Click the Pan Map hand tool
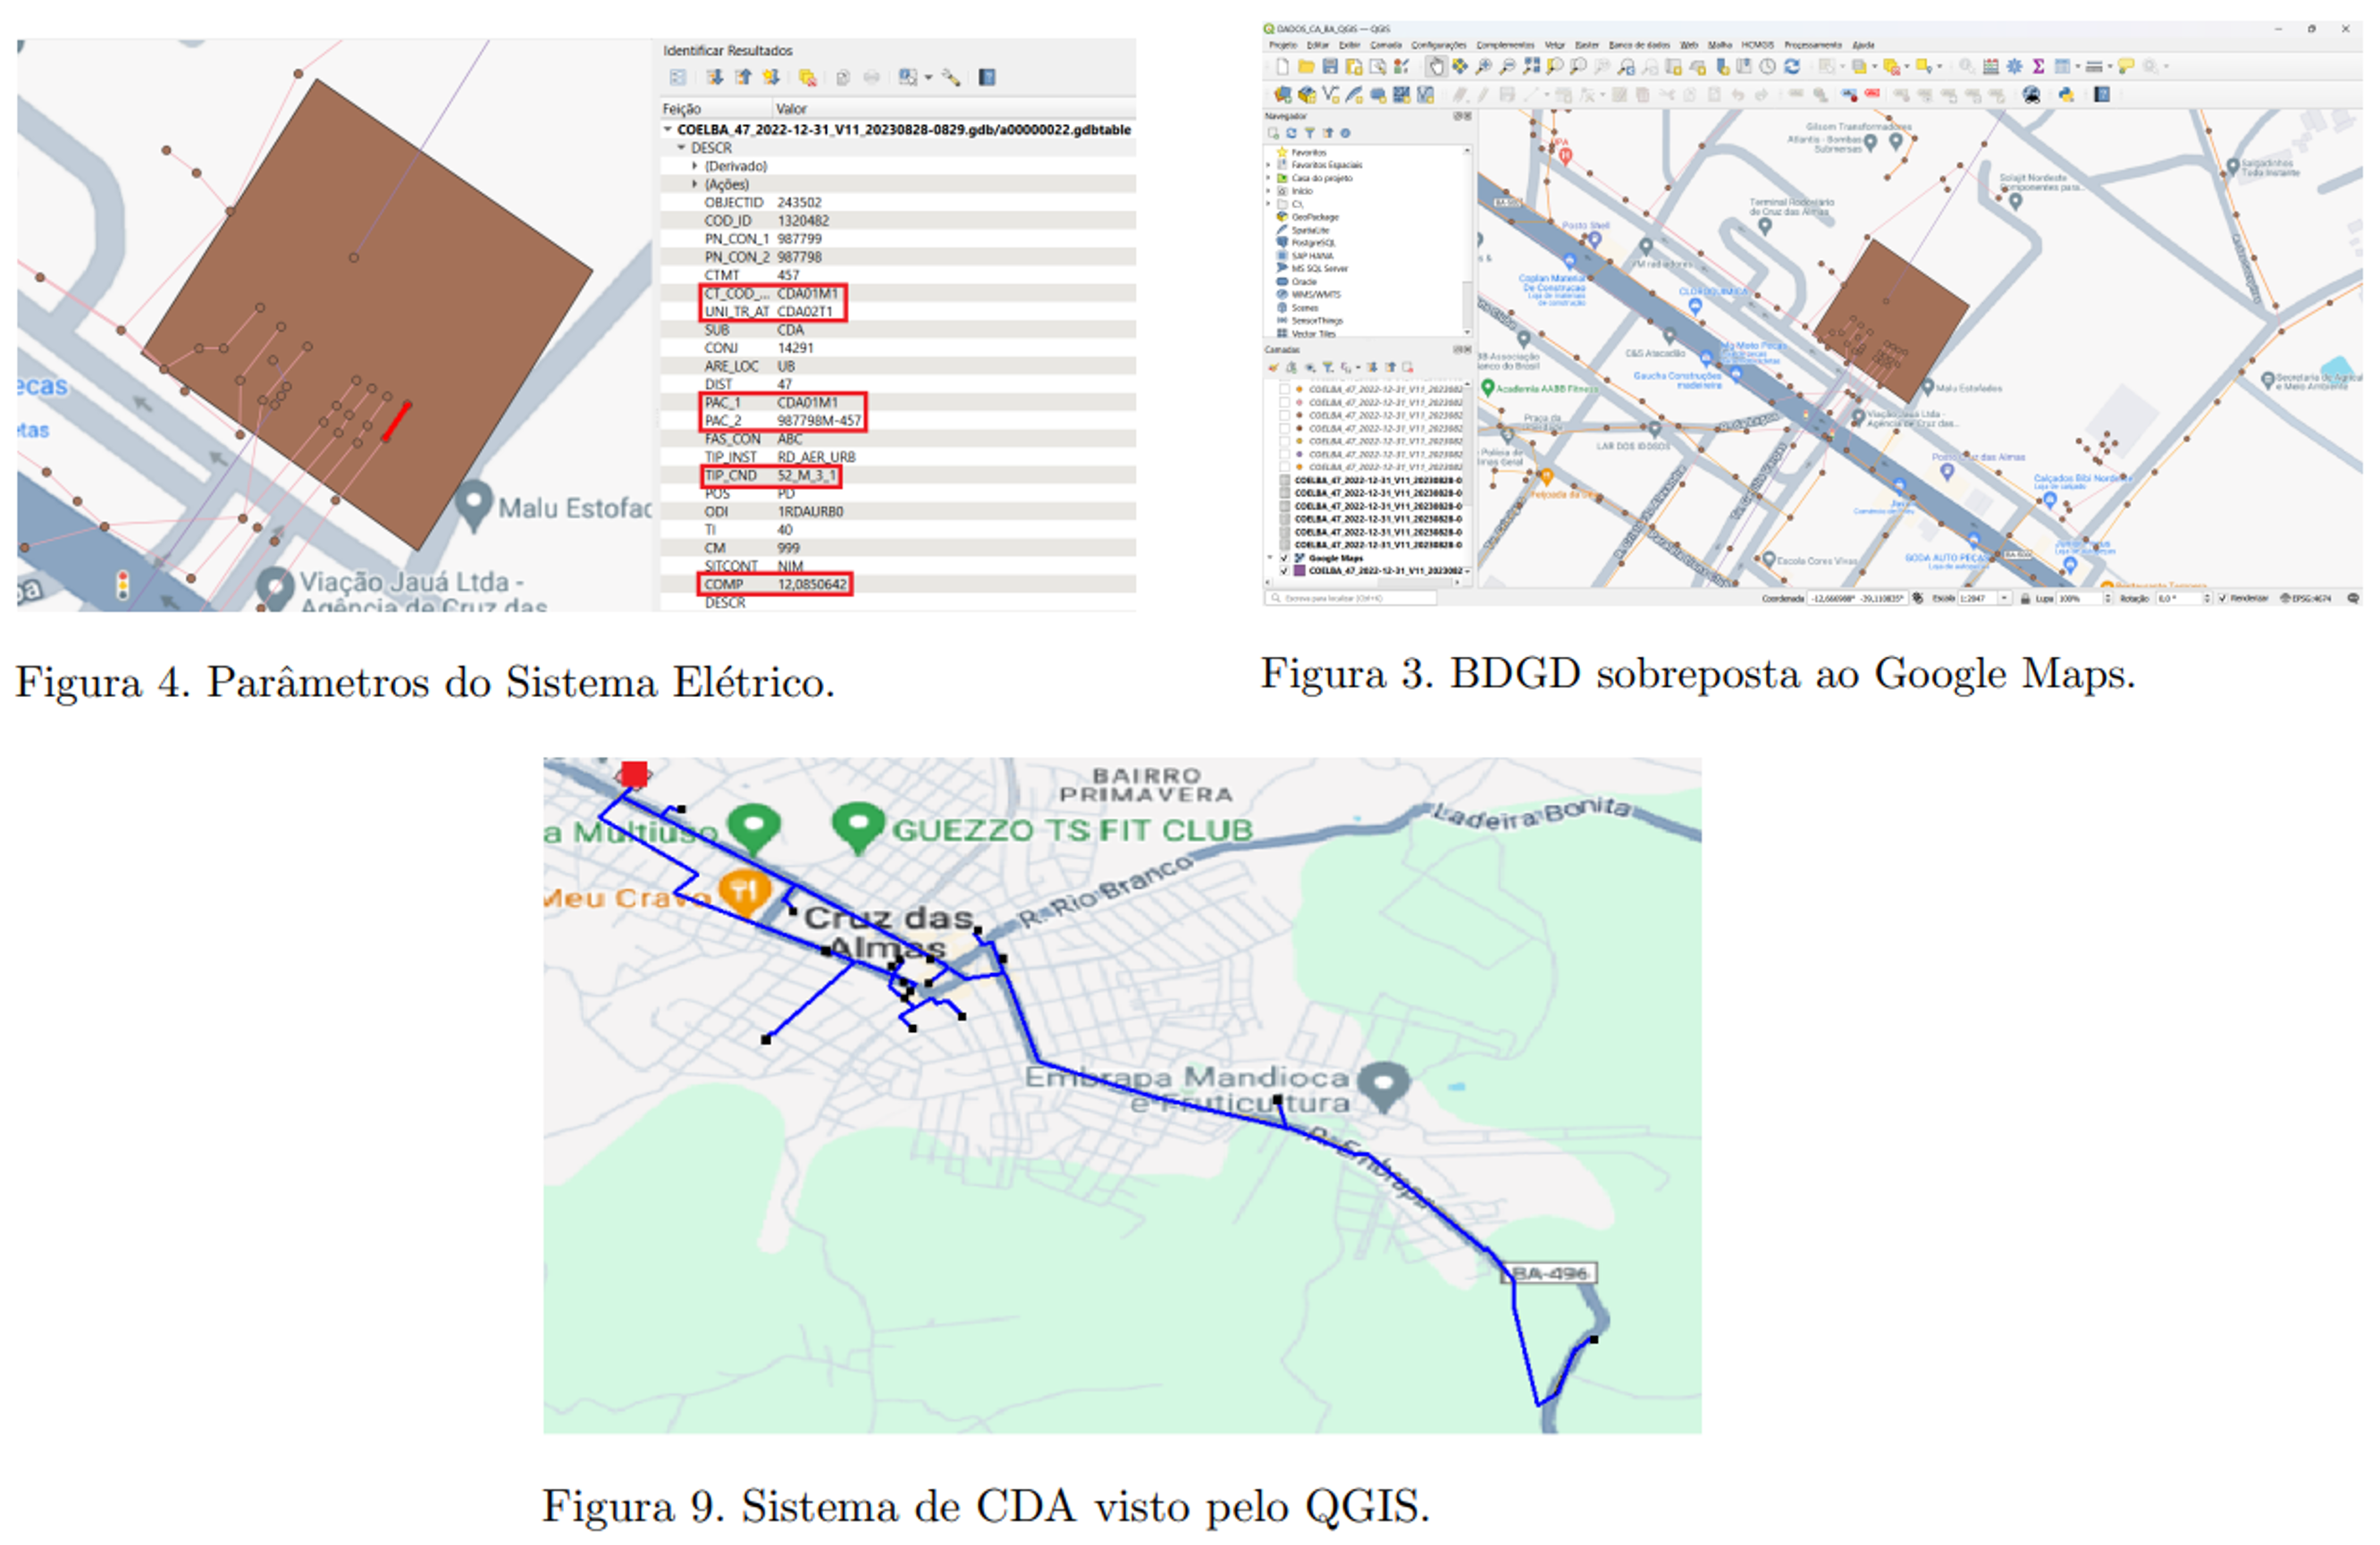The width and height of the screenshot is (2380, 1545). click(1436, 67)
